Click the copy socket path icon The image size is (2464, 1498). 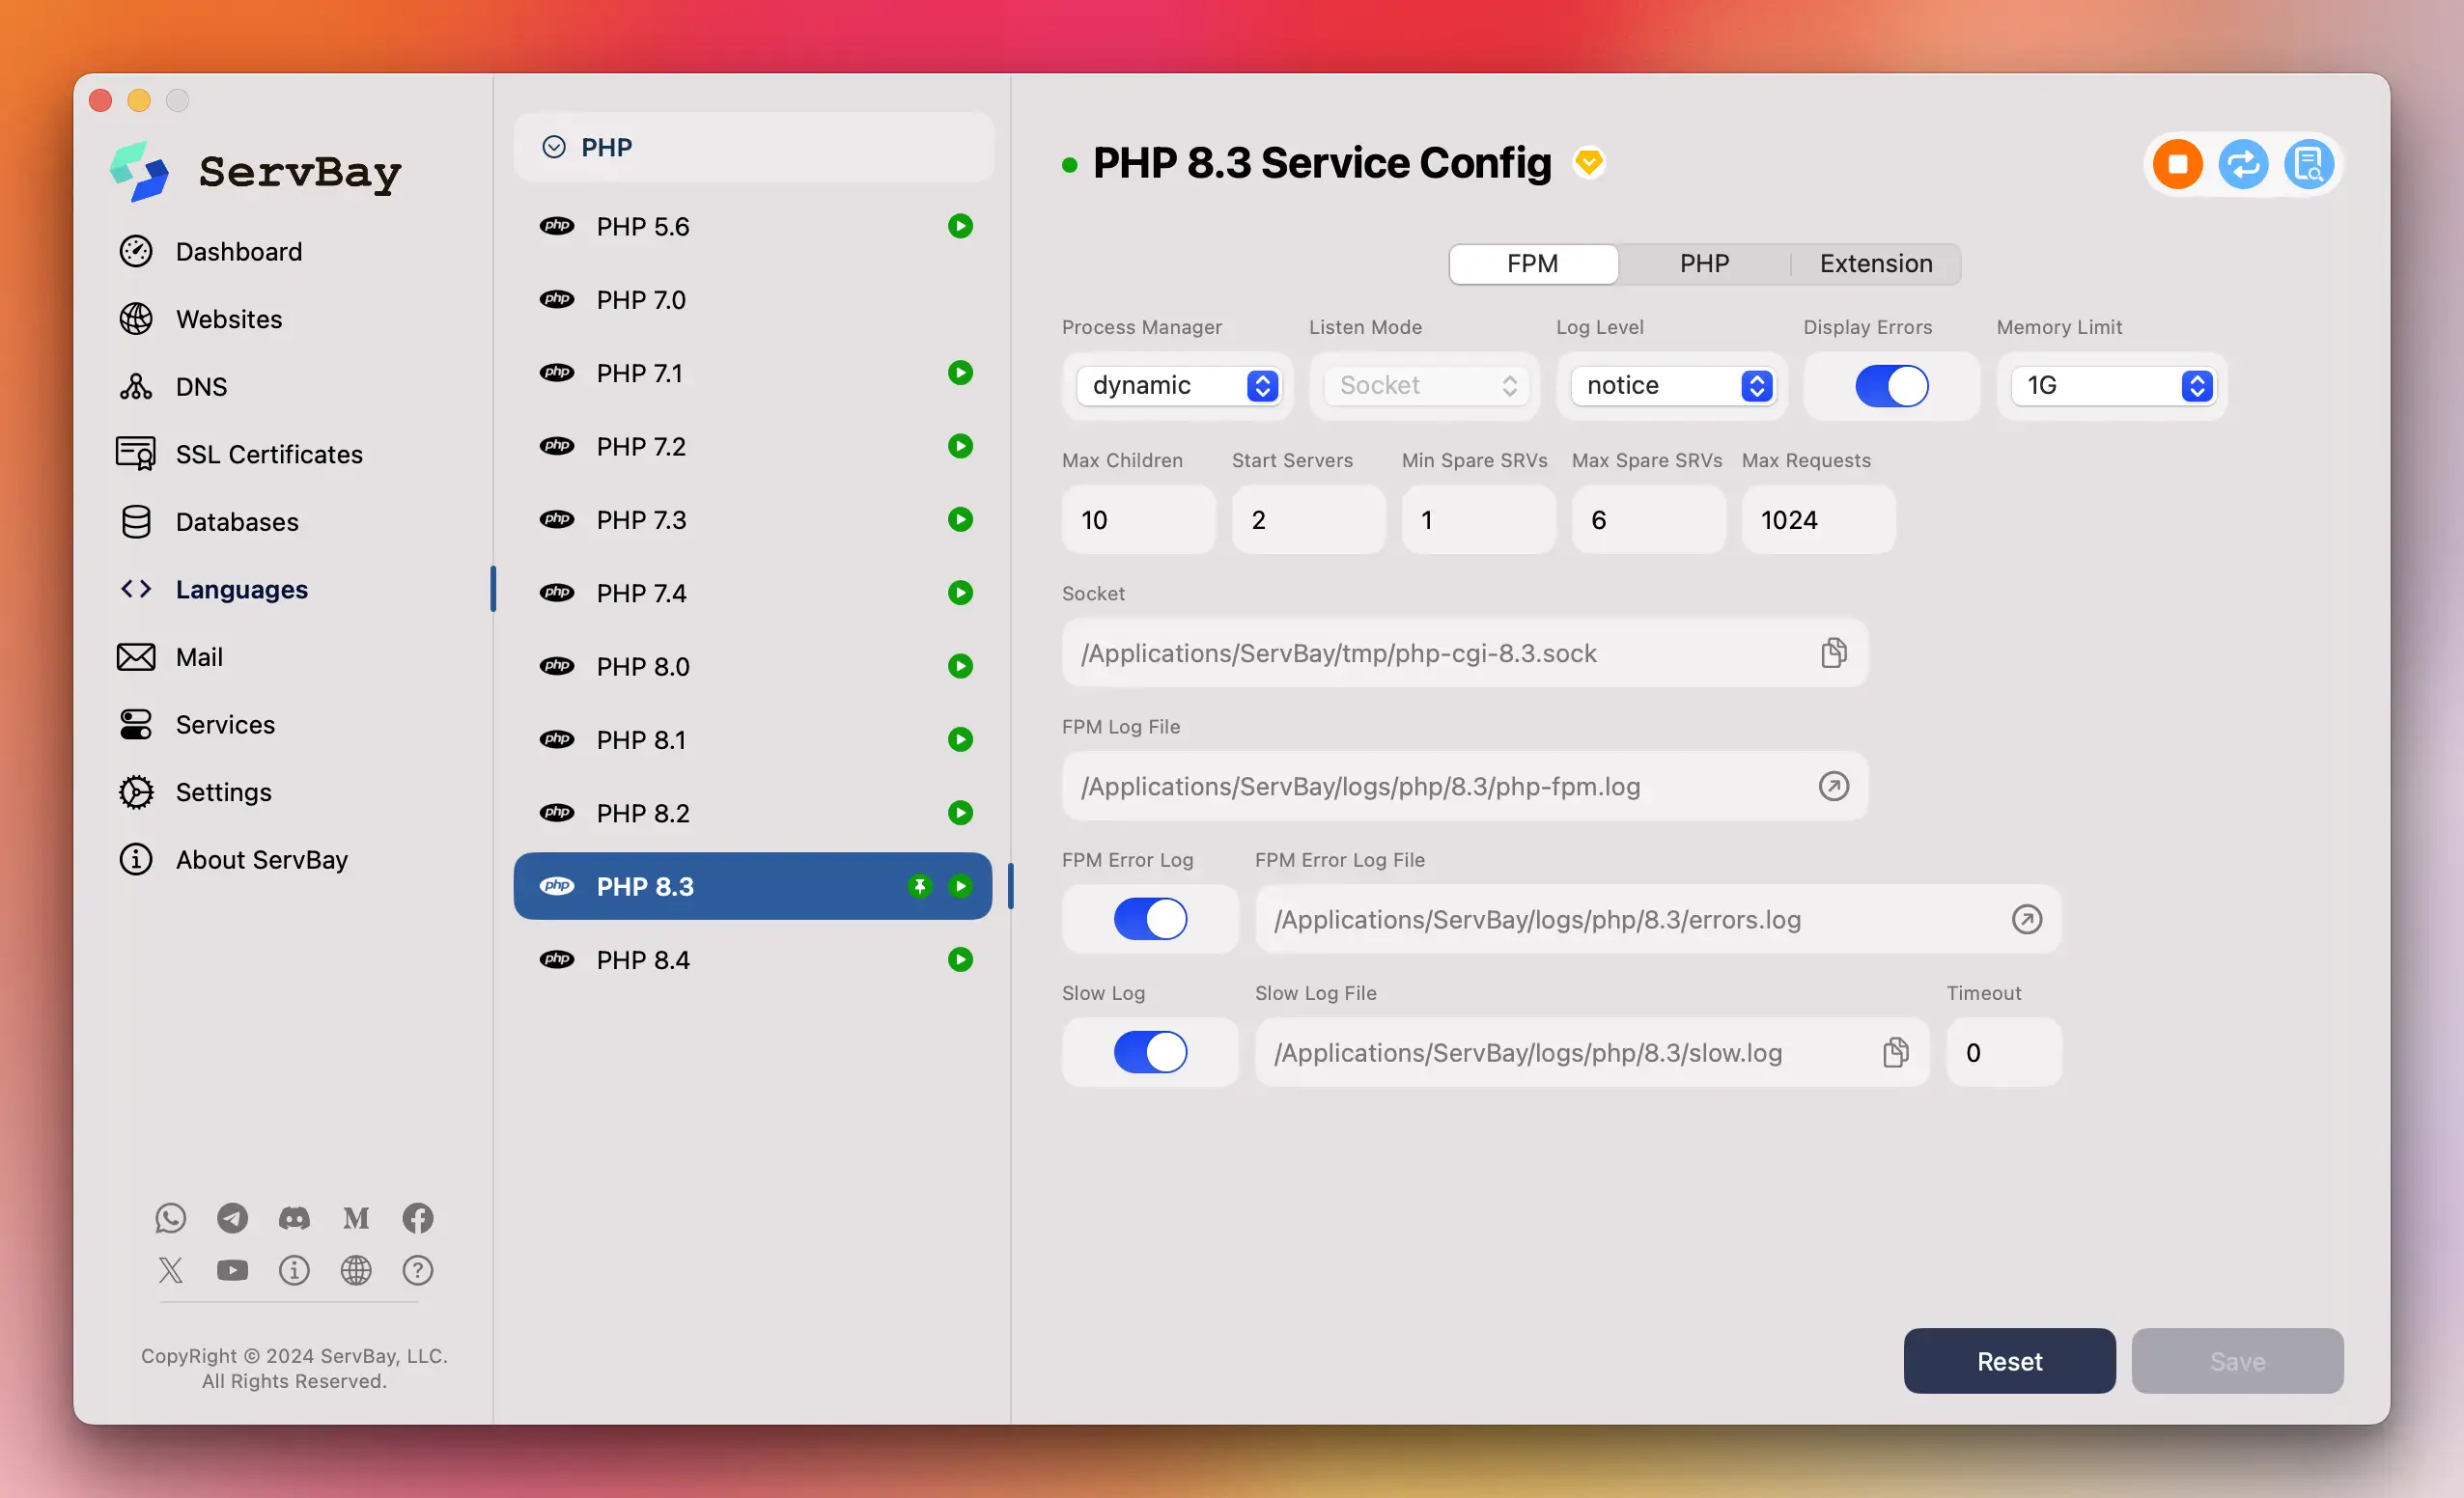pos(1833,652)
